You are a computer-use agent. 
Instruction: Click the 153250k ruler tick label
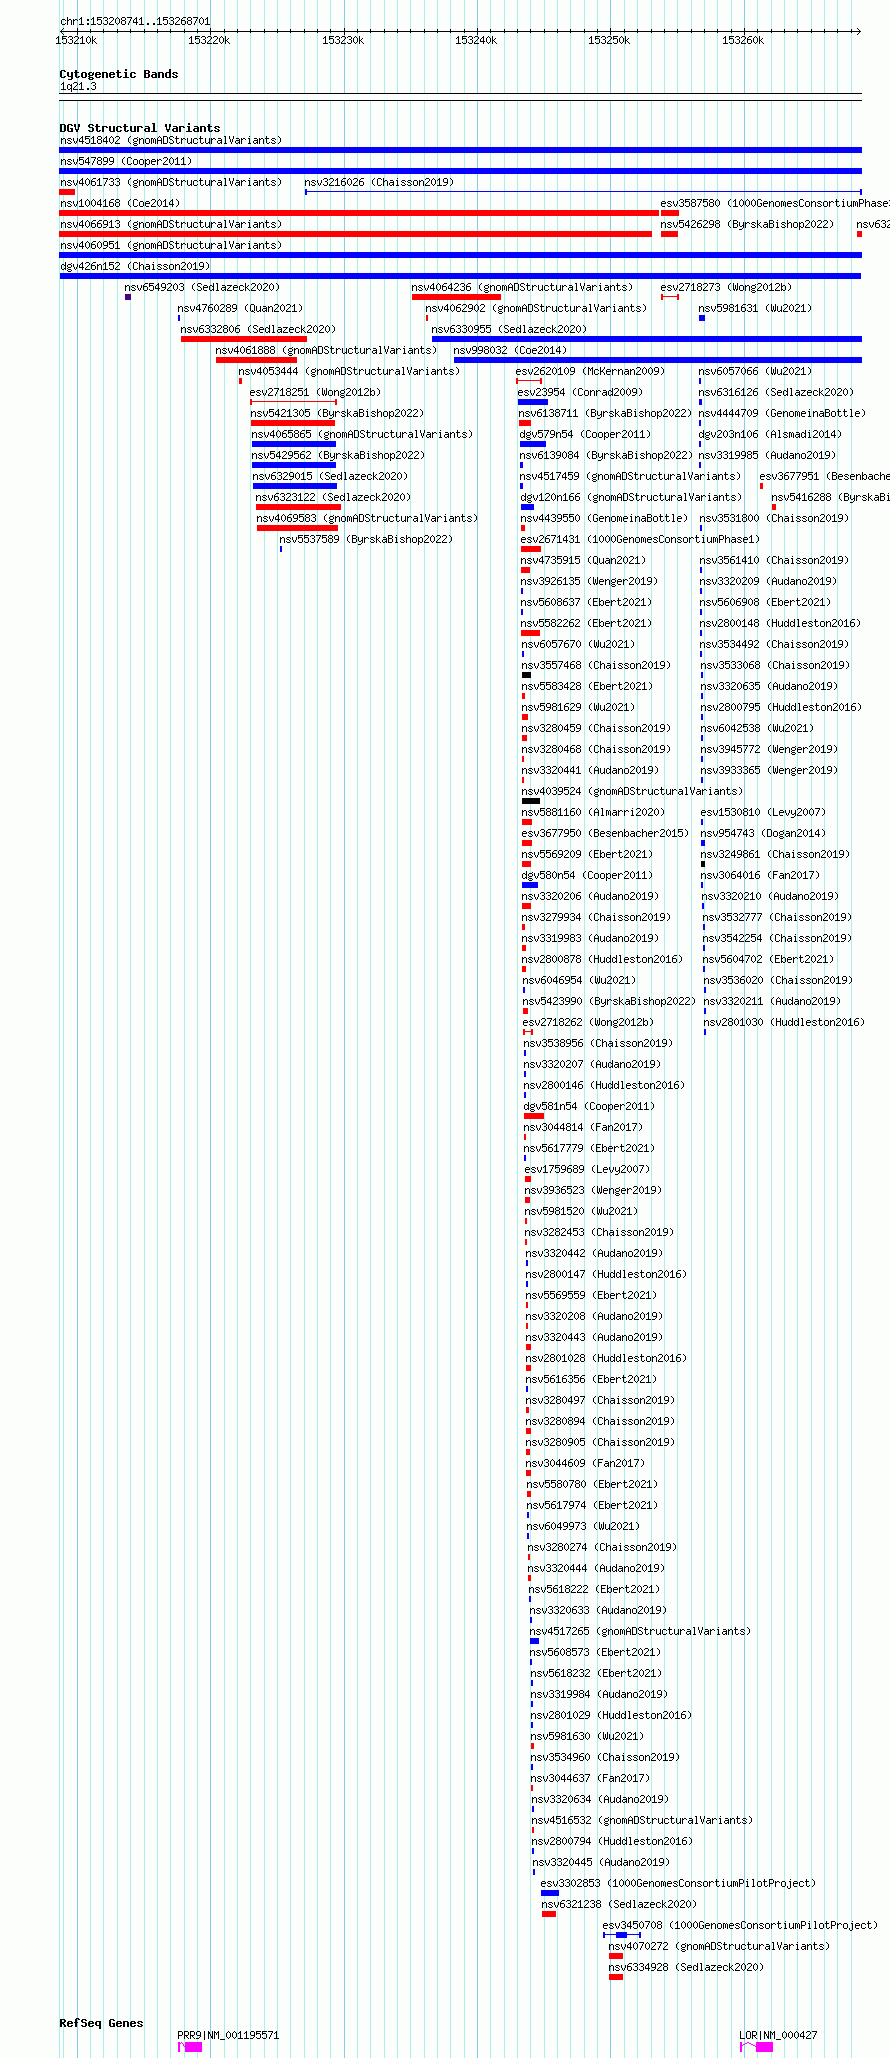coord(609,40)
